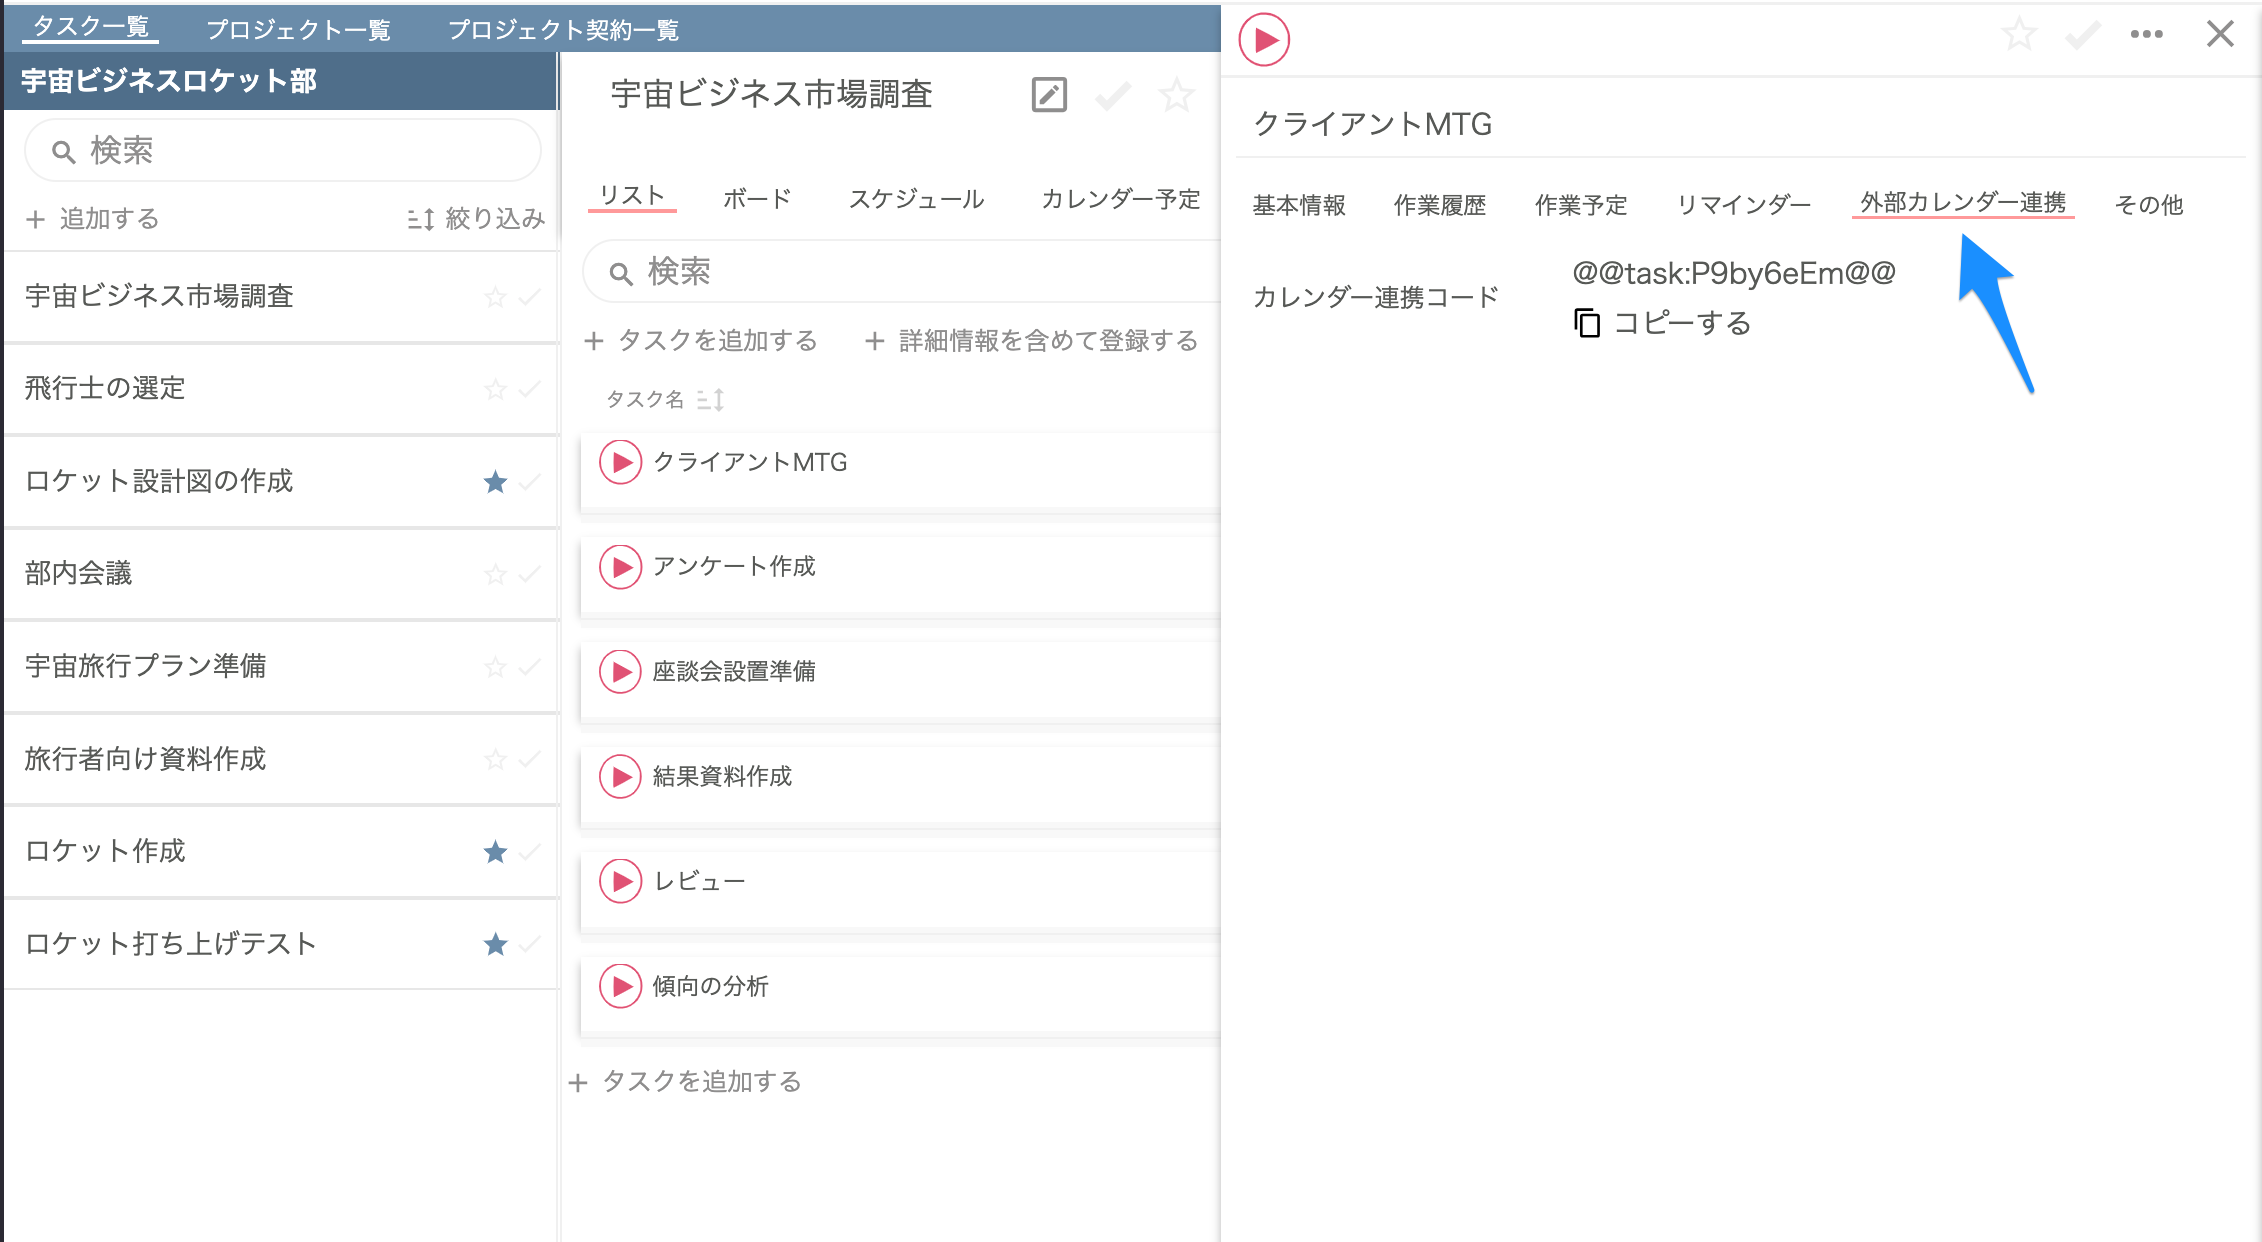Viewport: 2262px width, 1242px height.
Task: Switch to the プロジェクト一覧 tab
Action: point(300,29)
